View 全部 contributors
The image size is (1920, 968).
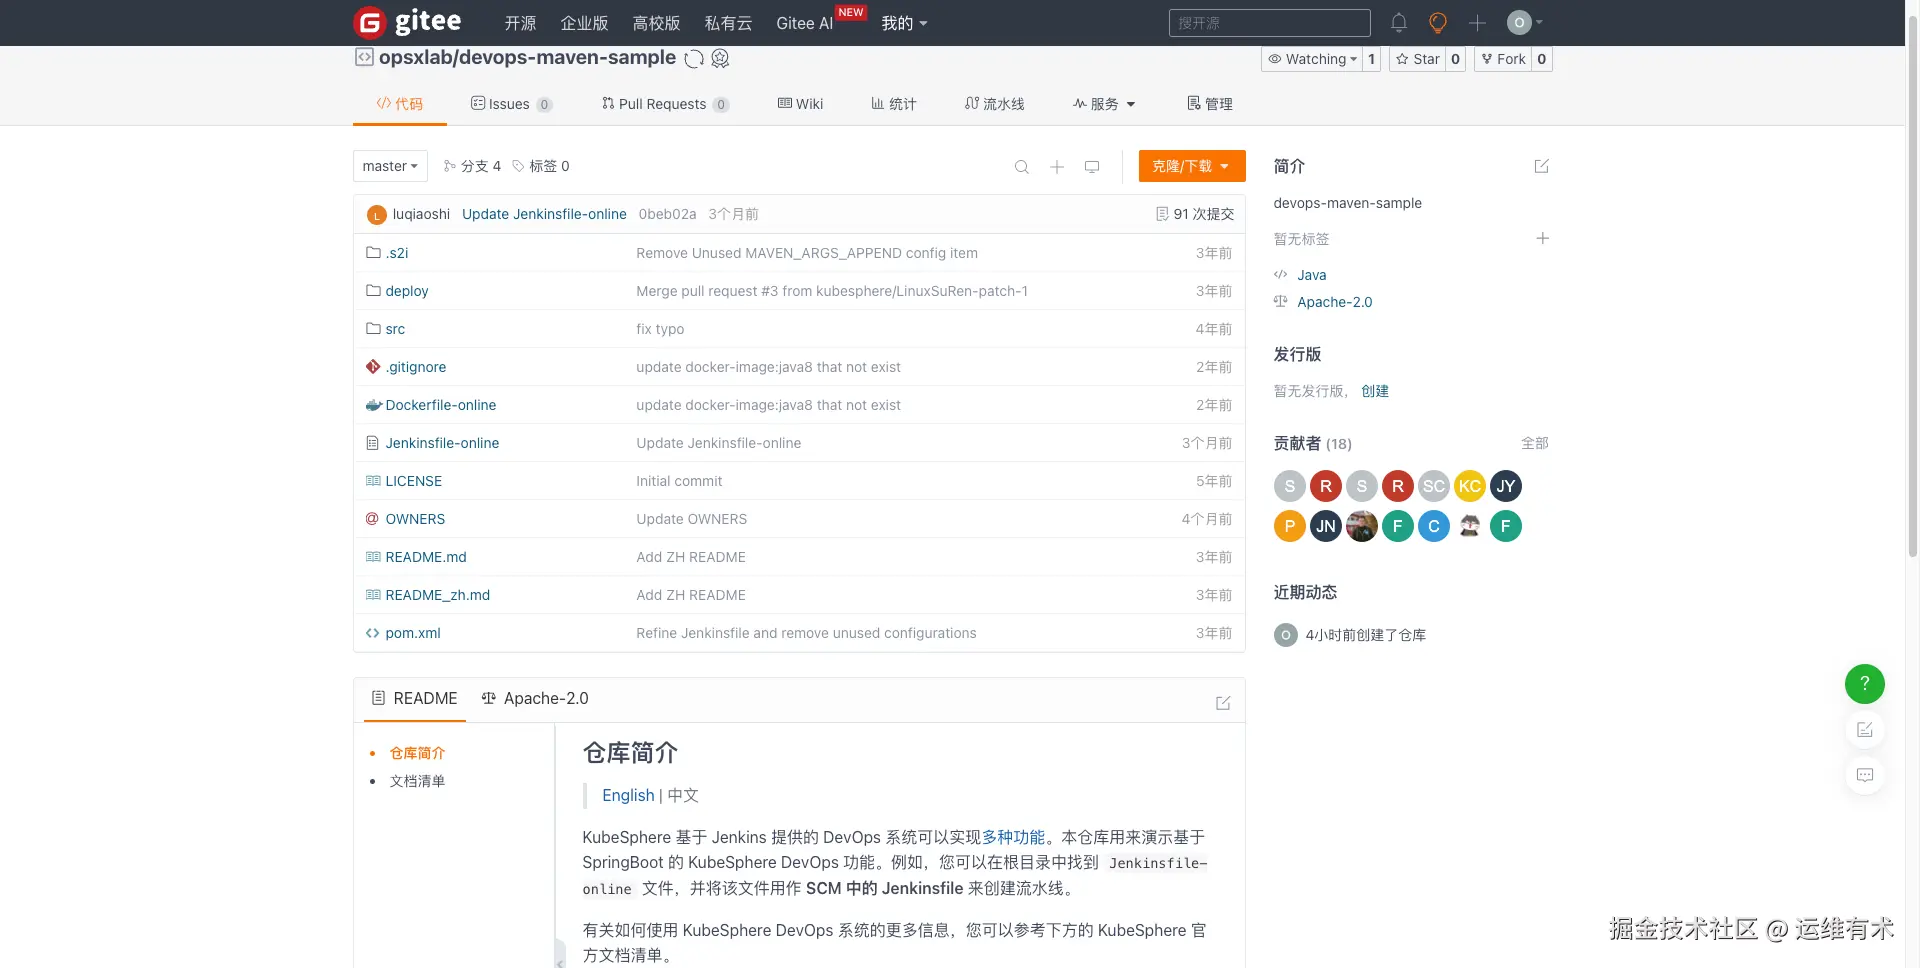[1535, 443]
